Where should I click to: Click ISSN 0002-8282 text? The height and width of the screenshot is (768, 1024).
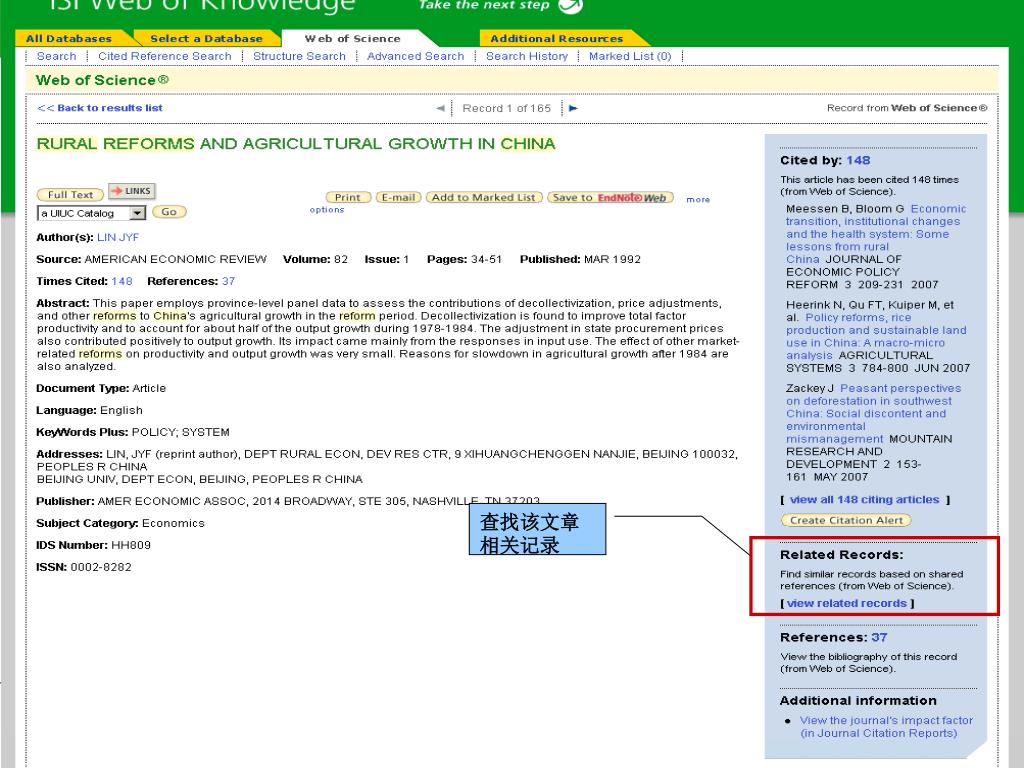click(84, 568)
